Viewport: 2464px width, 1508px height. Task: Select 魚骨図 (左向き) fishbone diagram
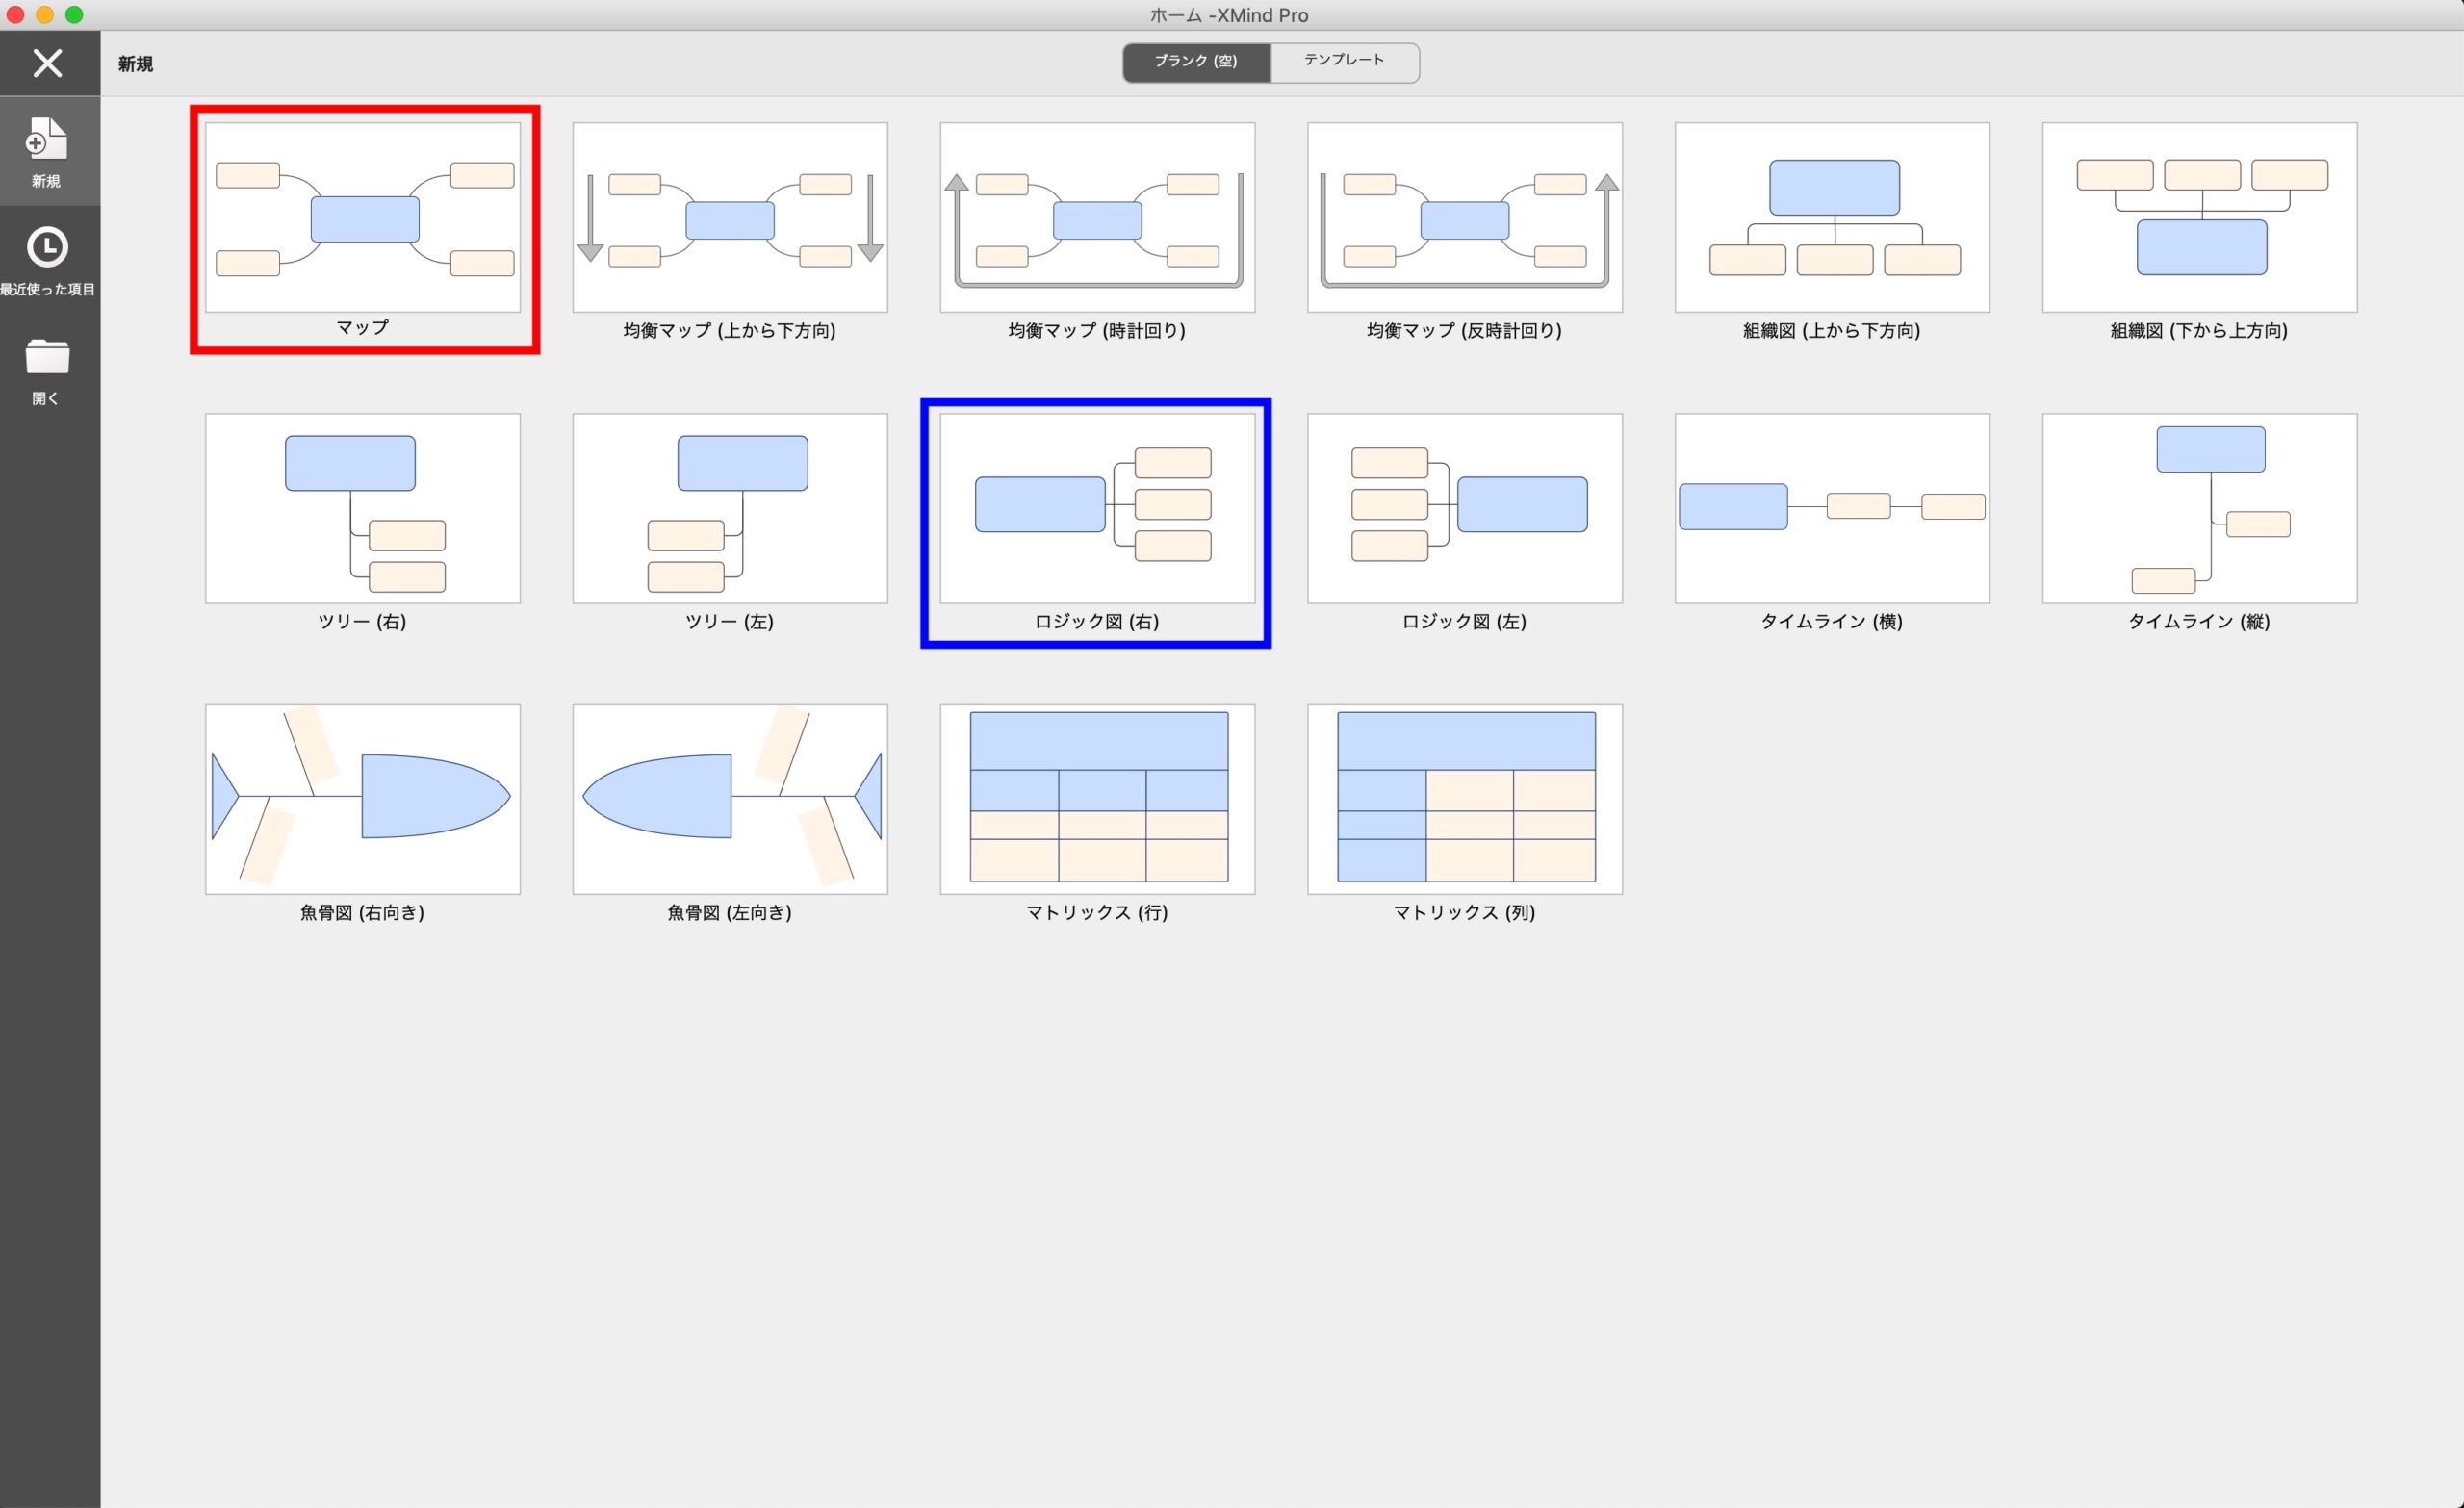(x=730, y=799)
